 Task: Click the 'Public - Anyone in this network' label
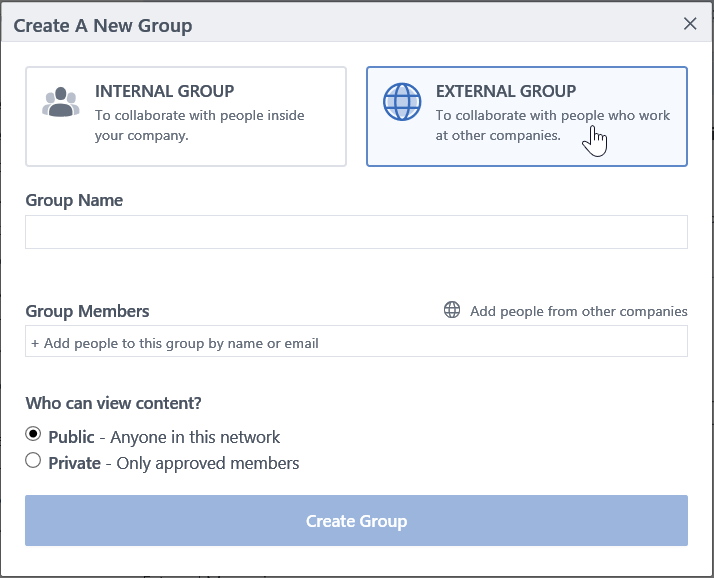[164, 437]
